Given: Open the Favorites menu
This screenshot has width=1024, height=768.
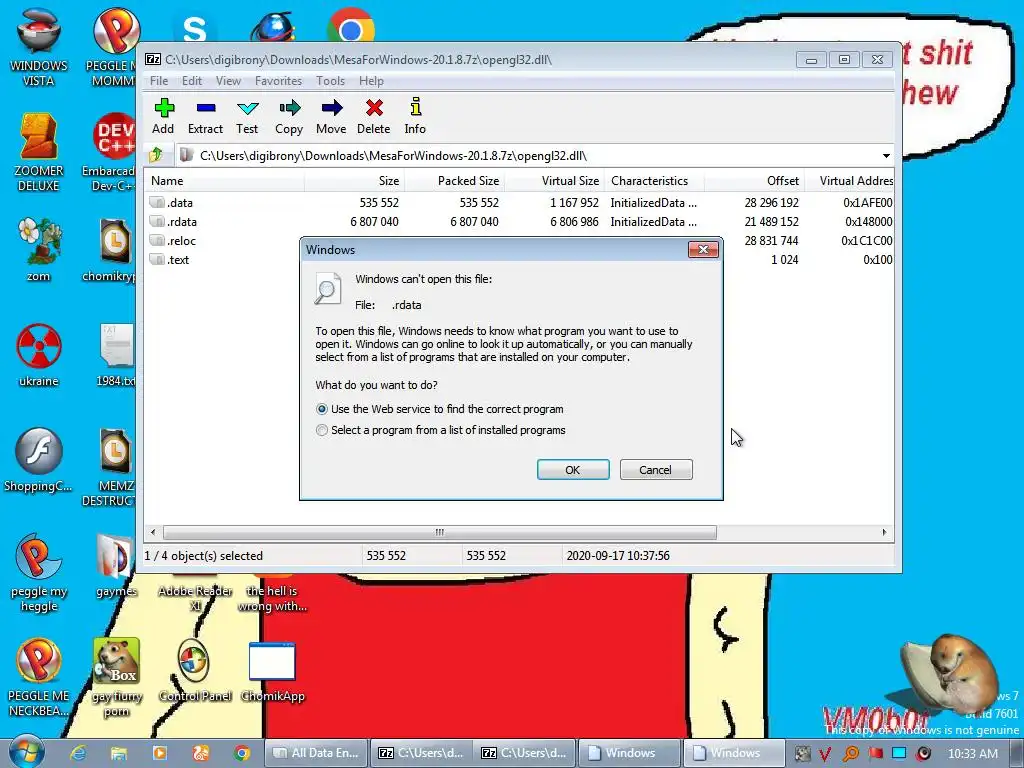Looking at the screenshot, I should [x=278, y=80].
